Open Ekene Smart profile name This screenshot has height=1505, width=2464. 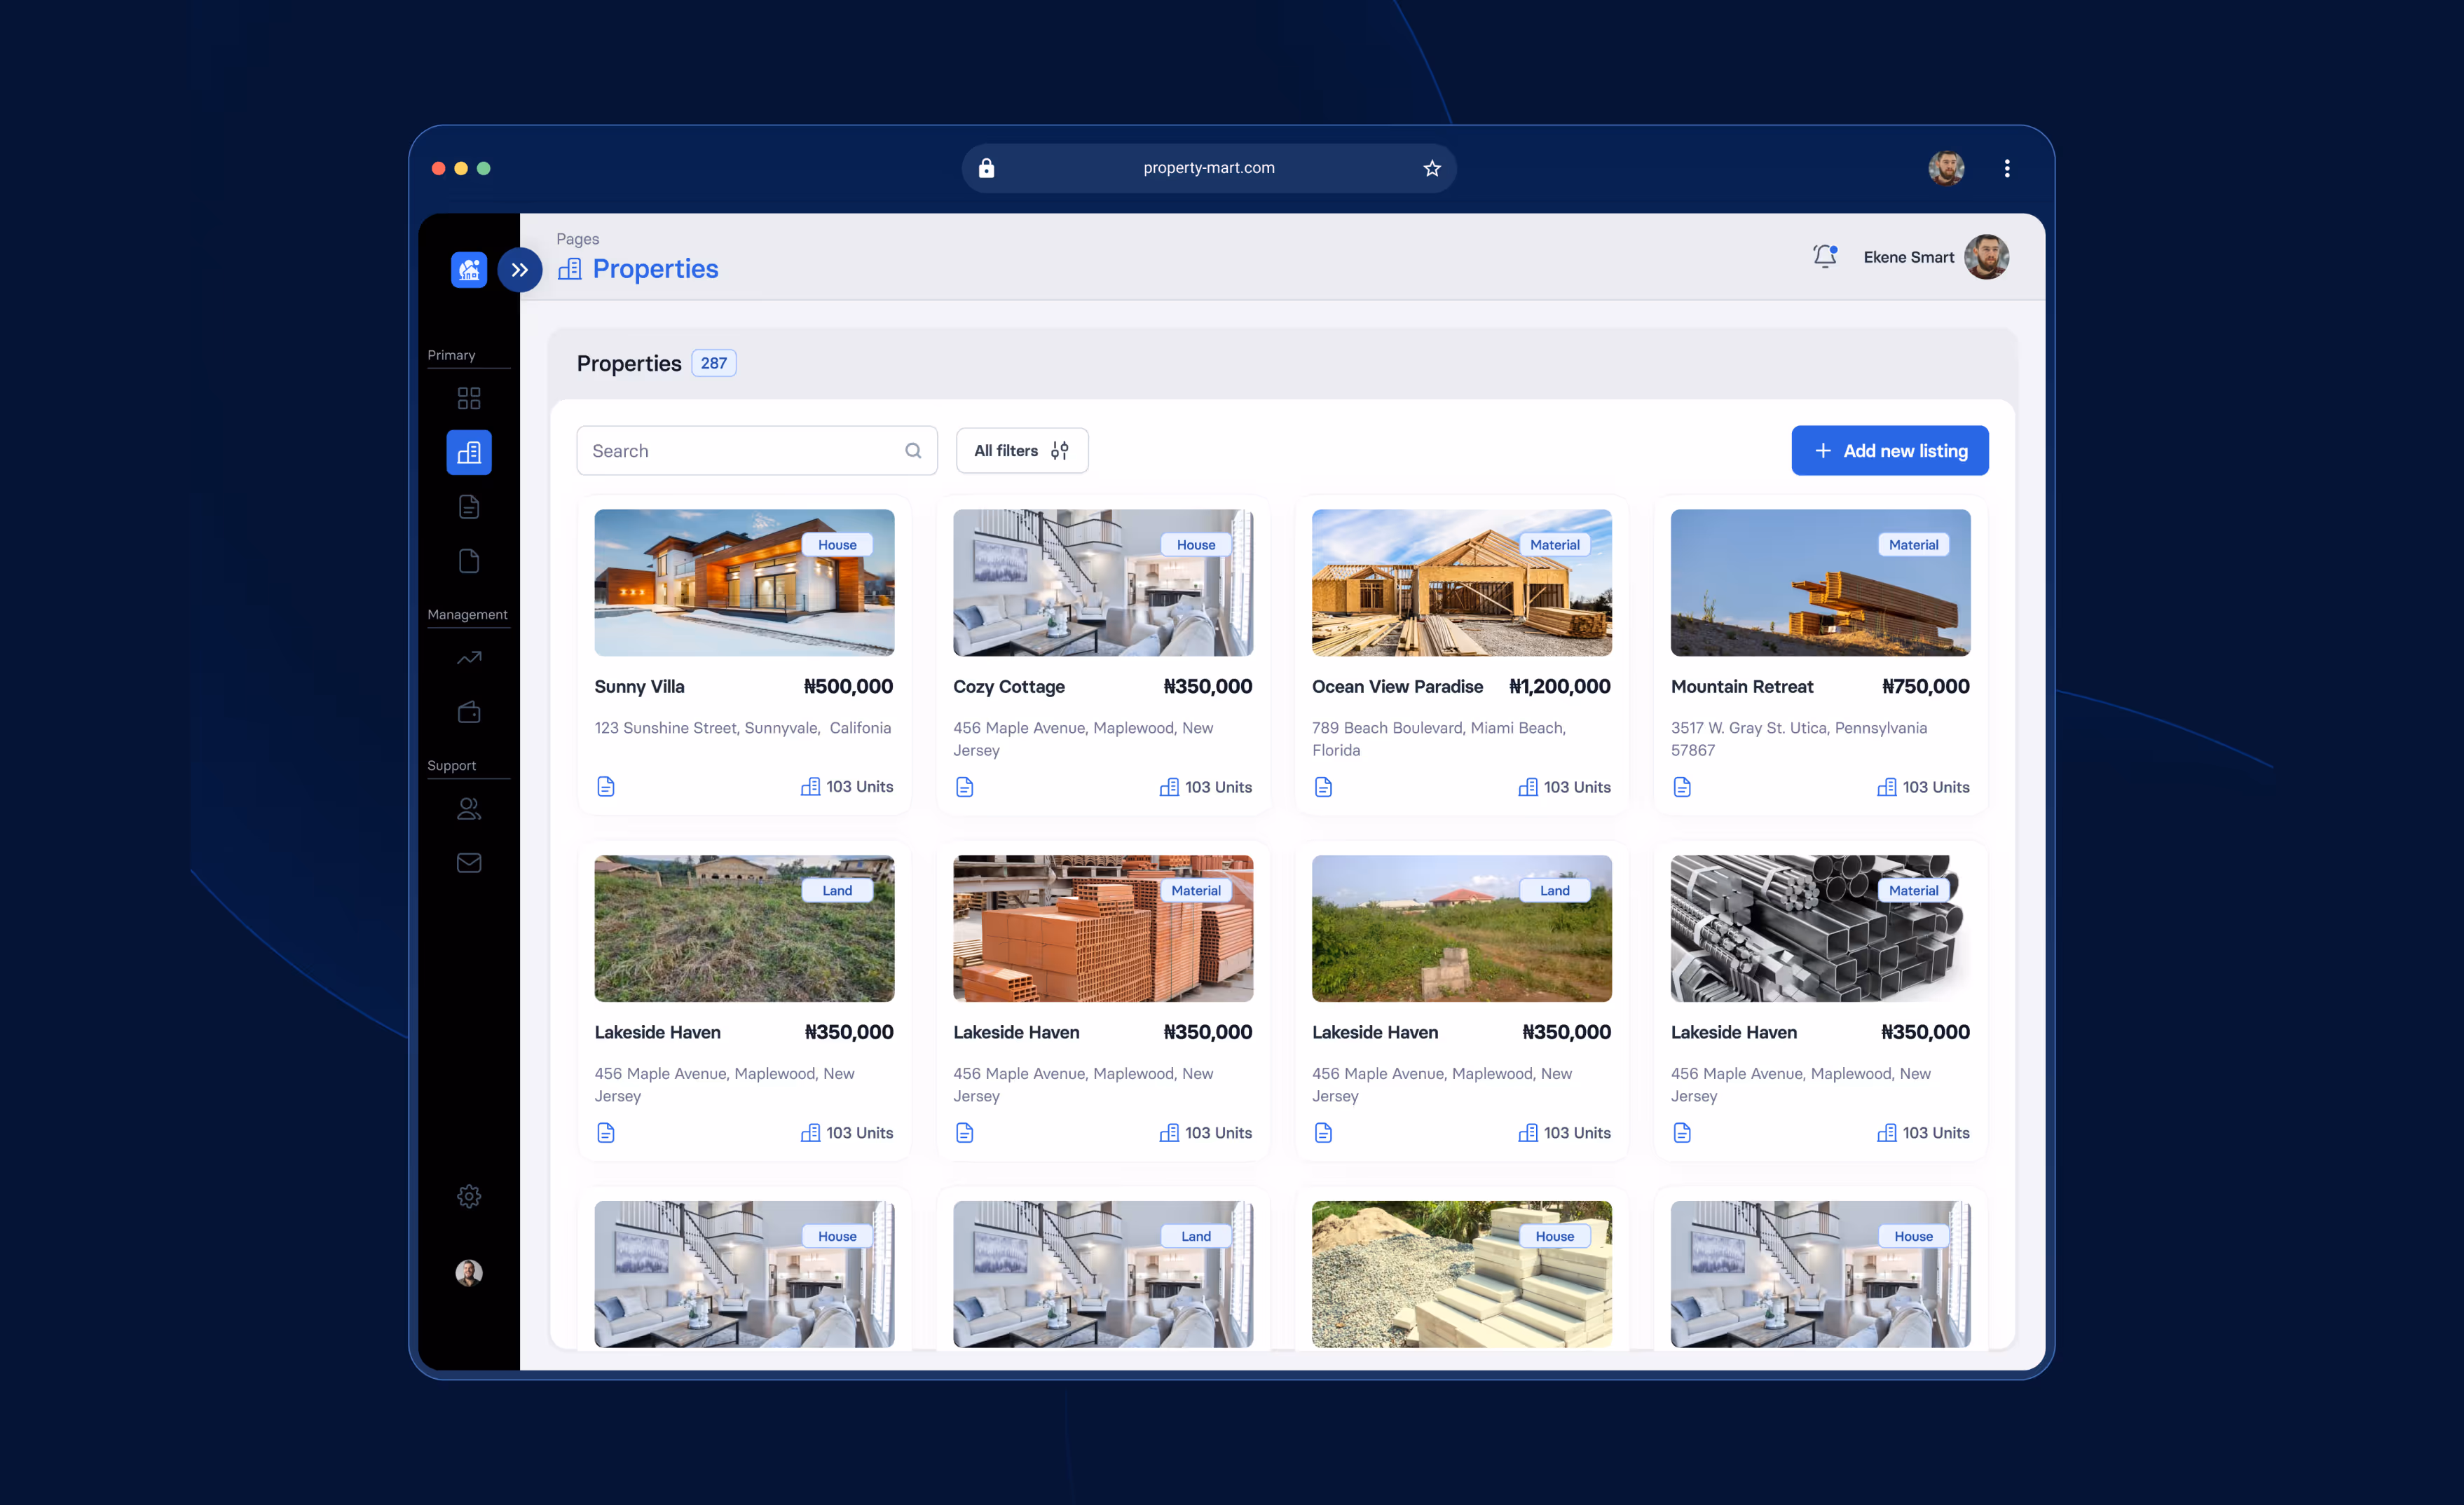(1907, 257)
